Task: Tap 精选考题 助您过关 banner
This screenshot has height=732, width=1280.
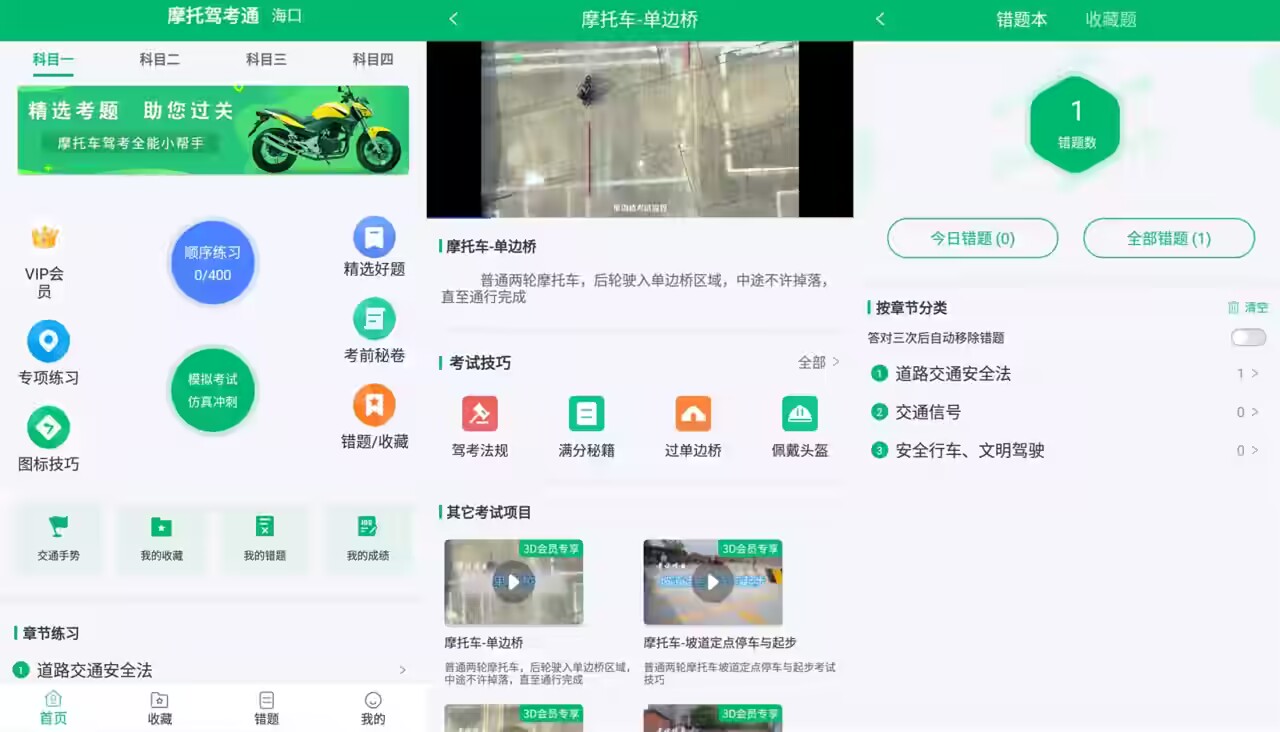Action: click(213, 130)
